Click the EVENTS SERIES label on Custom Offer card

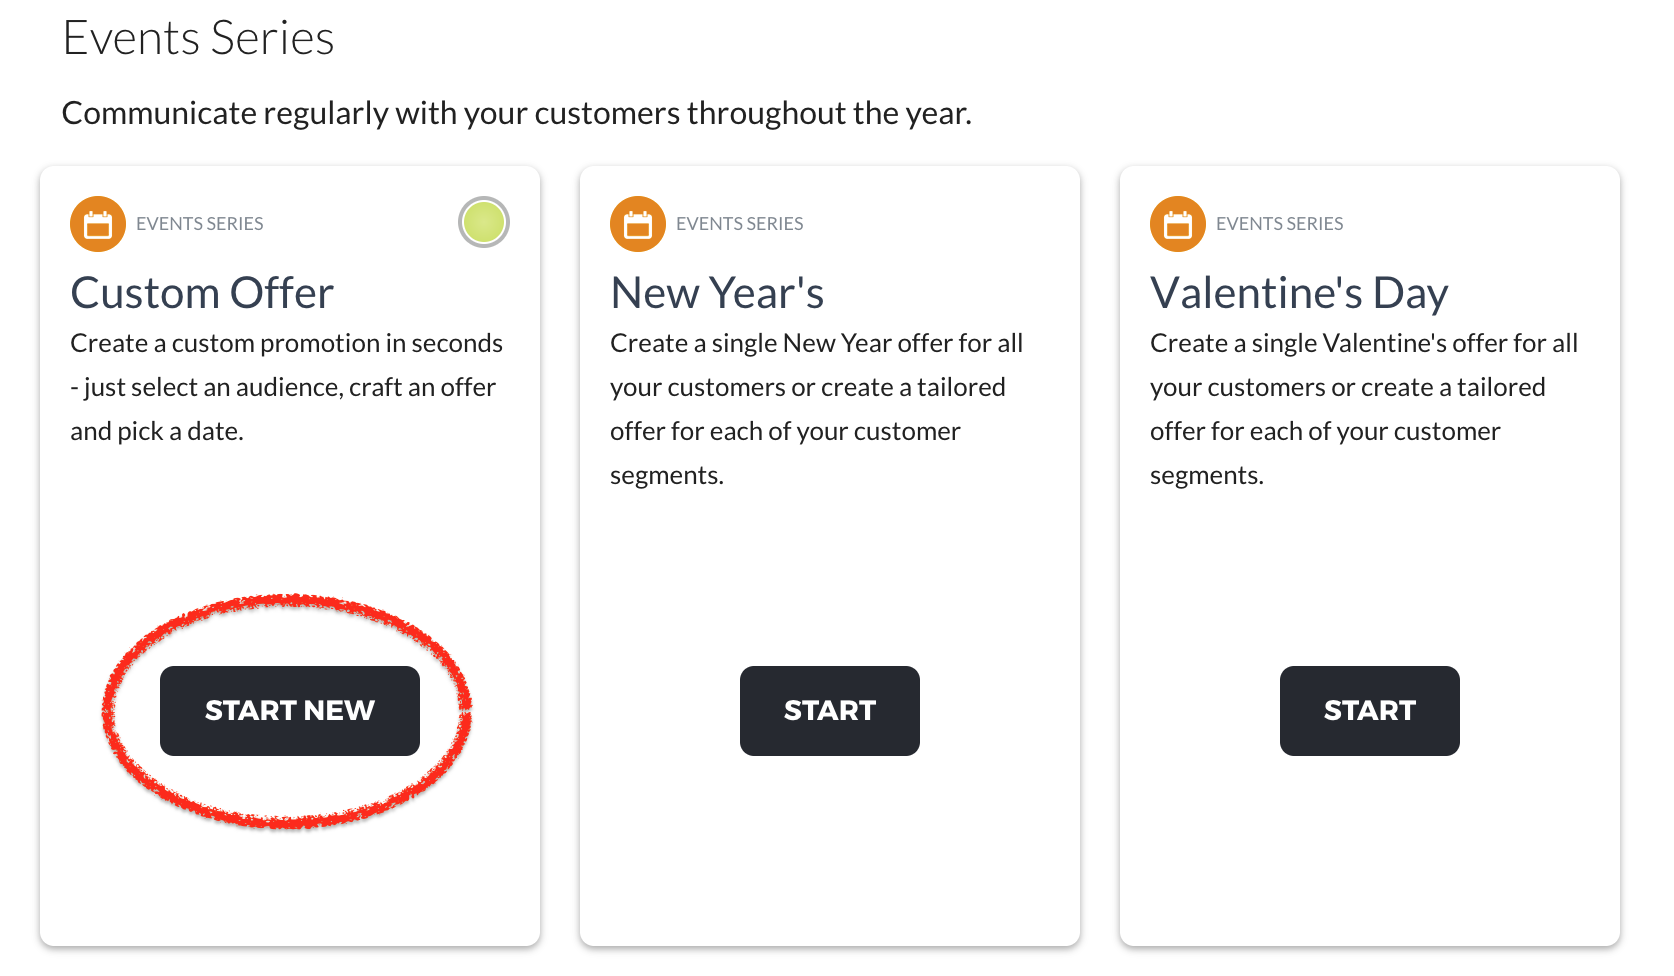click(x=200, y=224)
